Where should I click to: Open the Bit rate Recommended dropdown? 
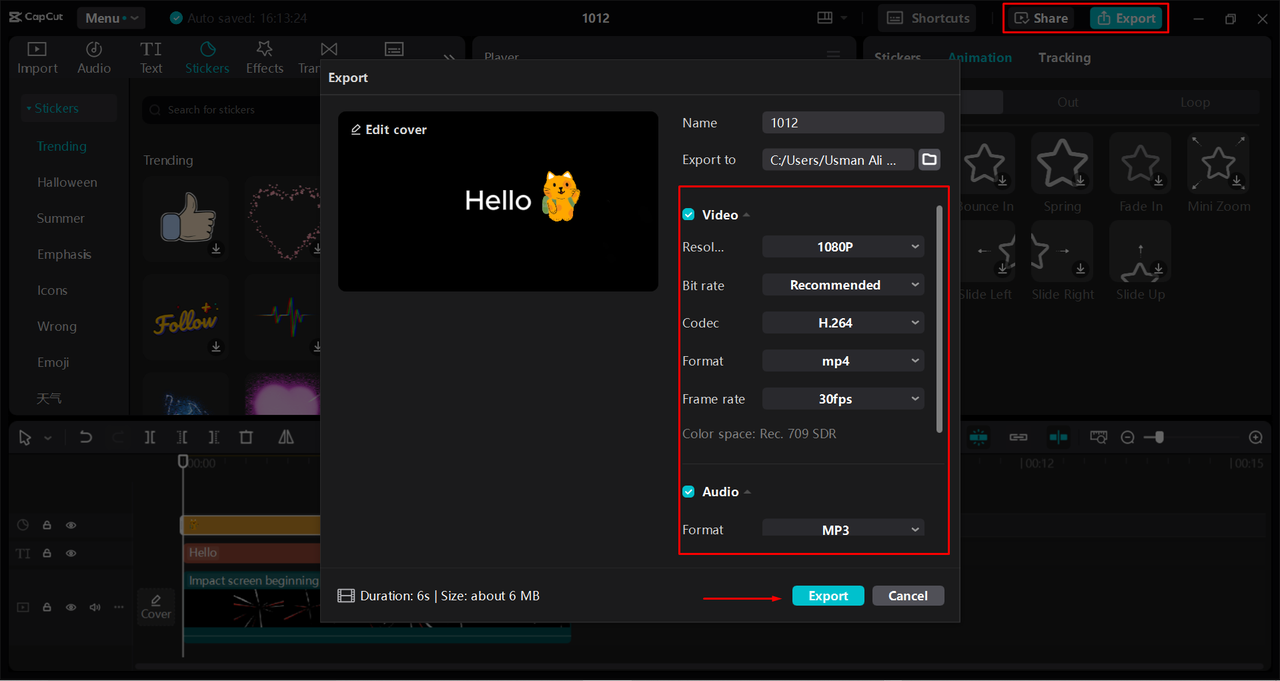click(x=843, y=285)
